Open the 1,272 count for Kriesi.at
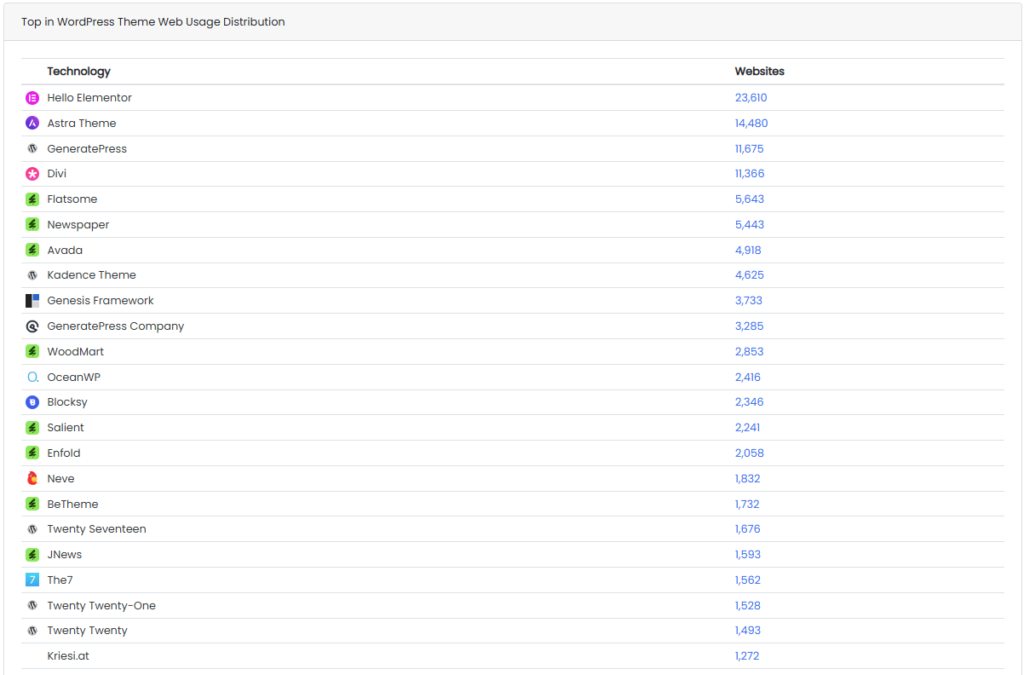The height and width of the screenshot is (675, 1024). click(x=747, y=656)
